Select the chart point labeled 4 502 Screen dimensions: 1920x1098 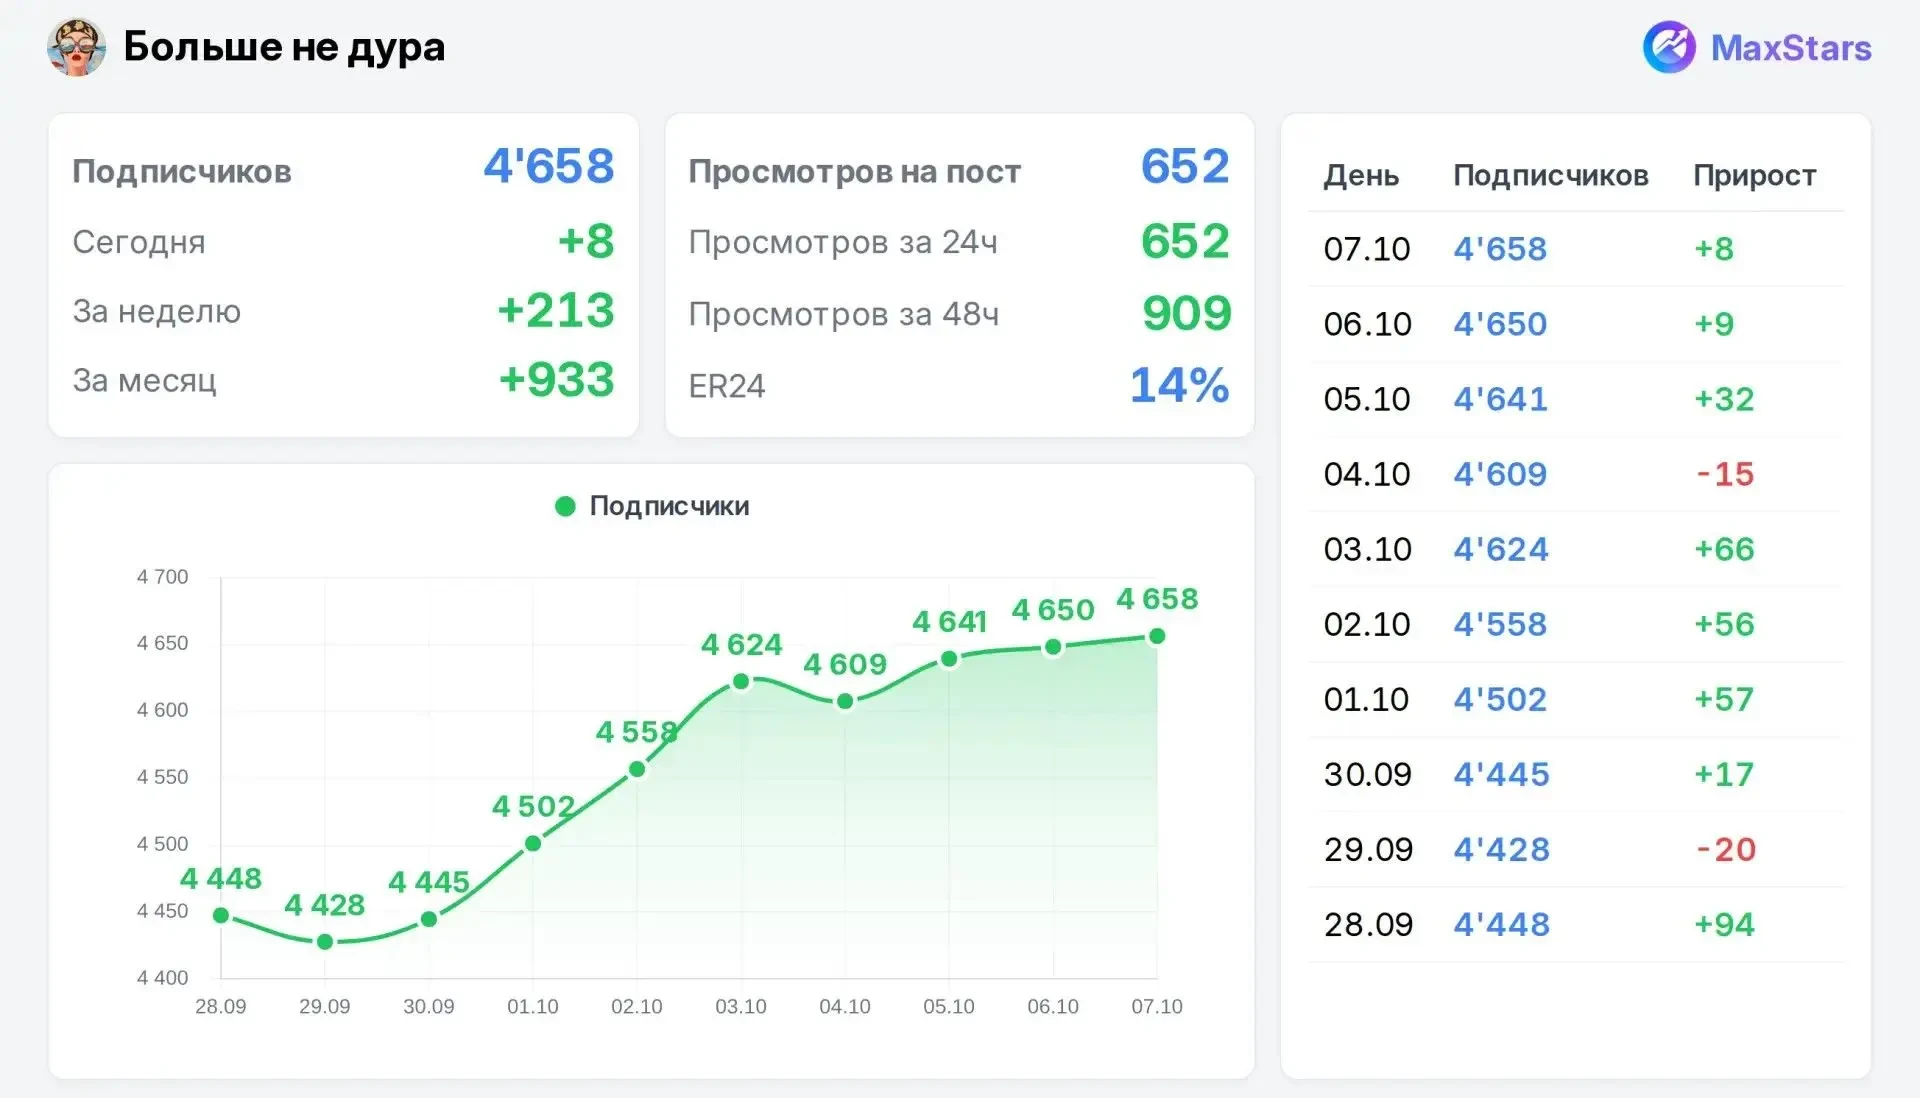533,843
